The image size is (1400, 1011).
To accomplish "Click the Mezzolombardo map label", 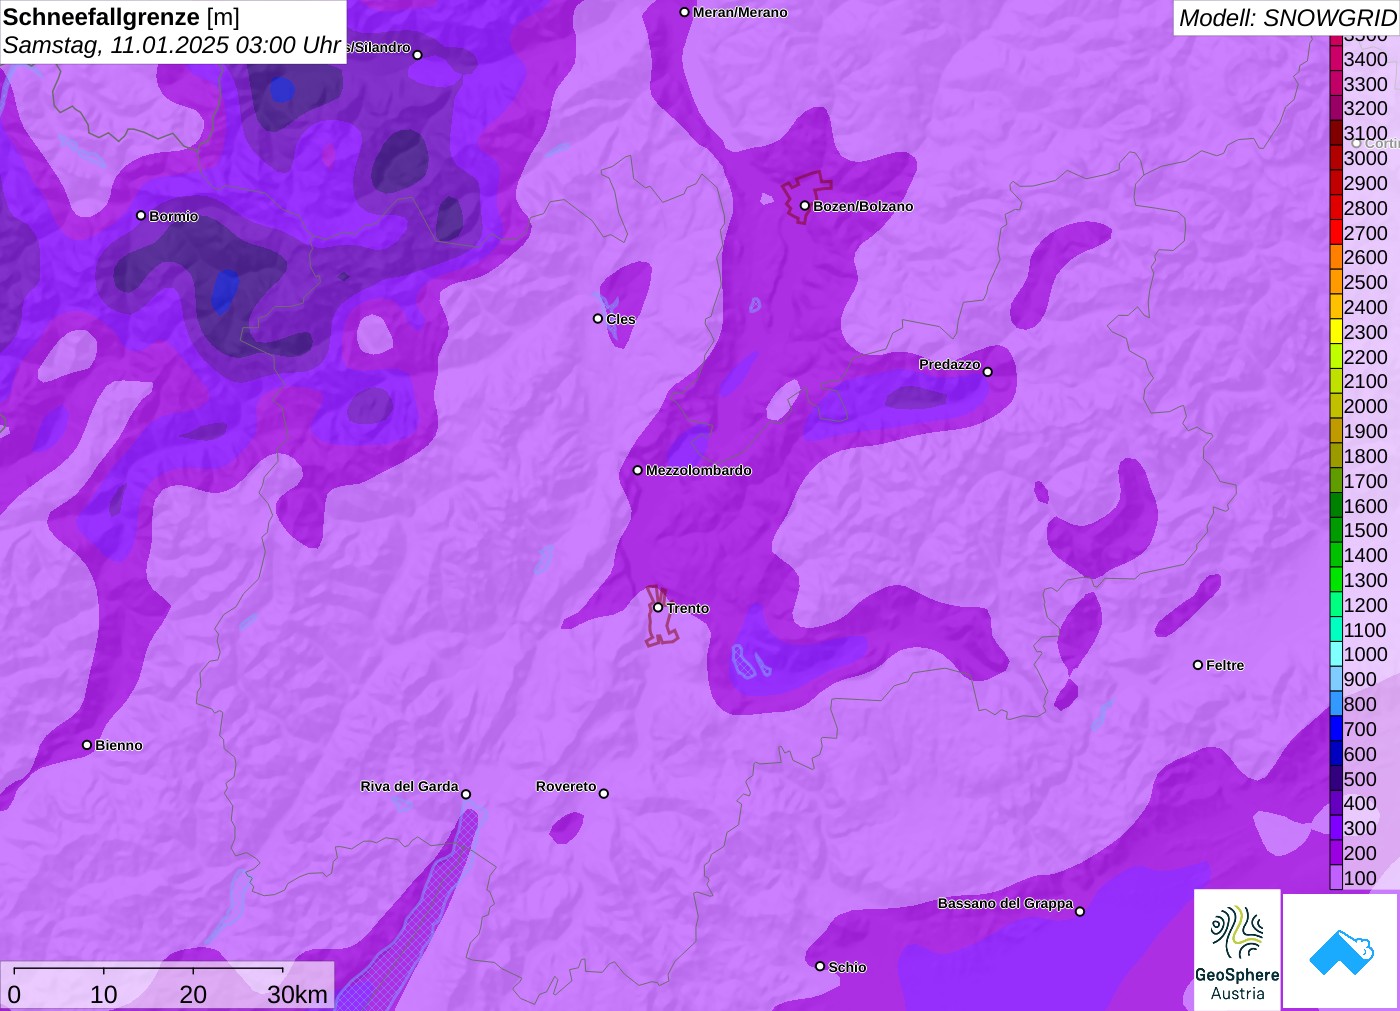I will coord(698,470).
